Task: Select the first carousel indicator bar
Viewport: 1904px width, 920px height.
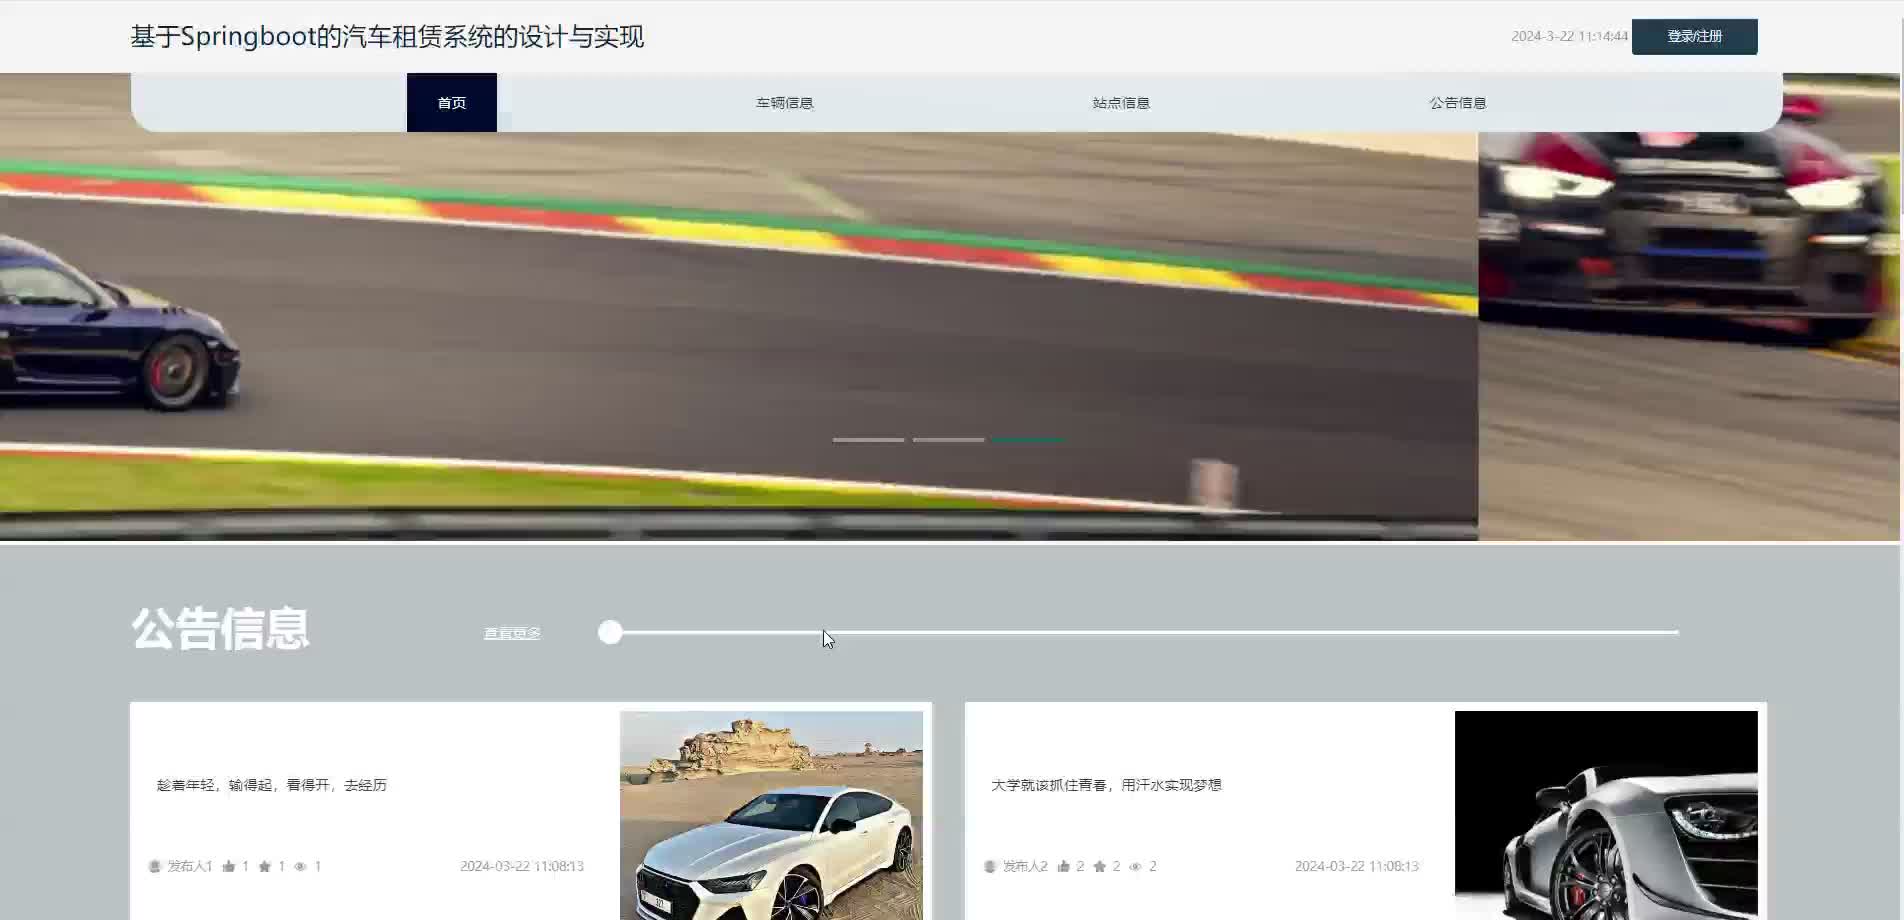Action: point(868,439)
